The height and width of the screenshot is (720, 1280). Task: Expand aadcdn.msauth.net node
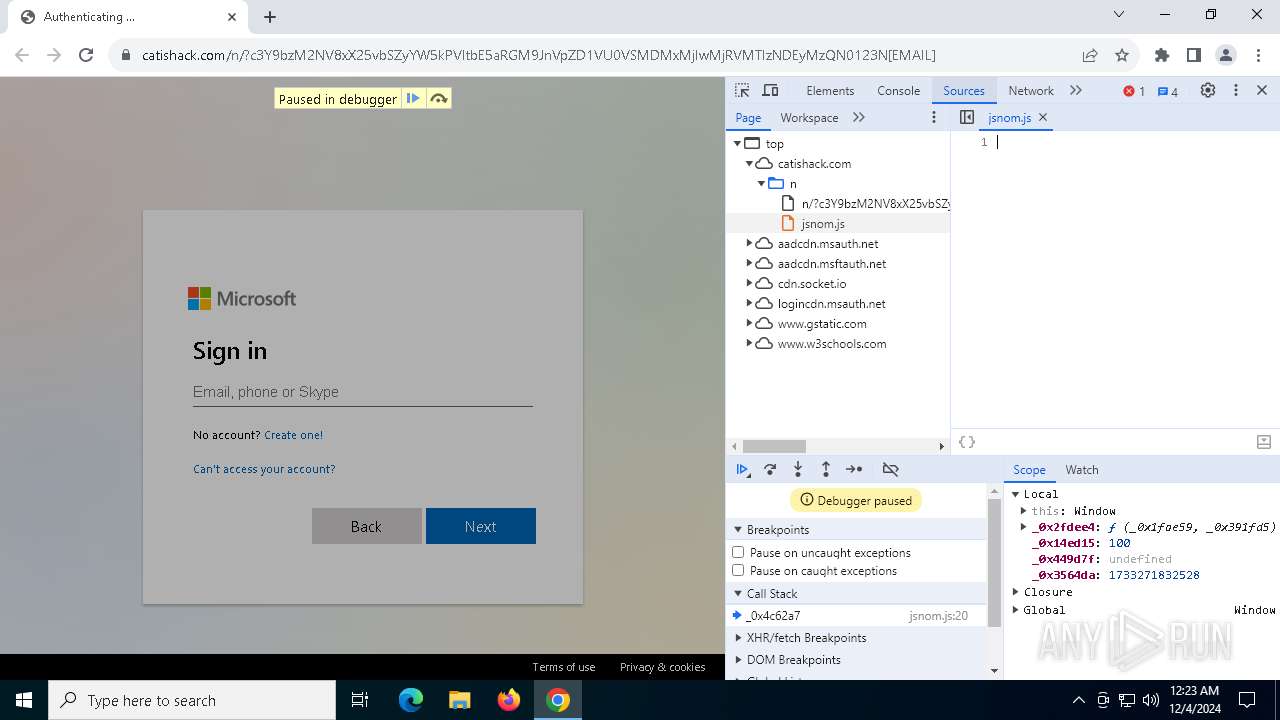[749, 243]
